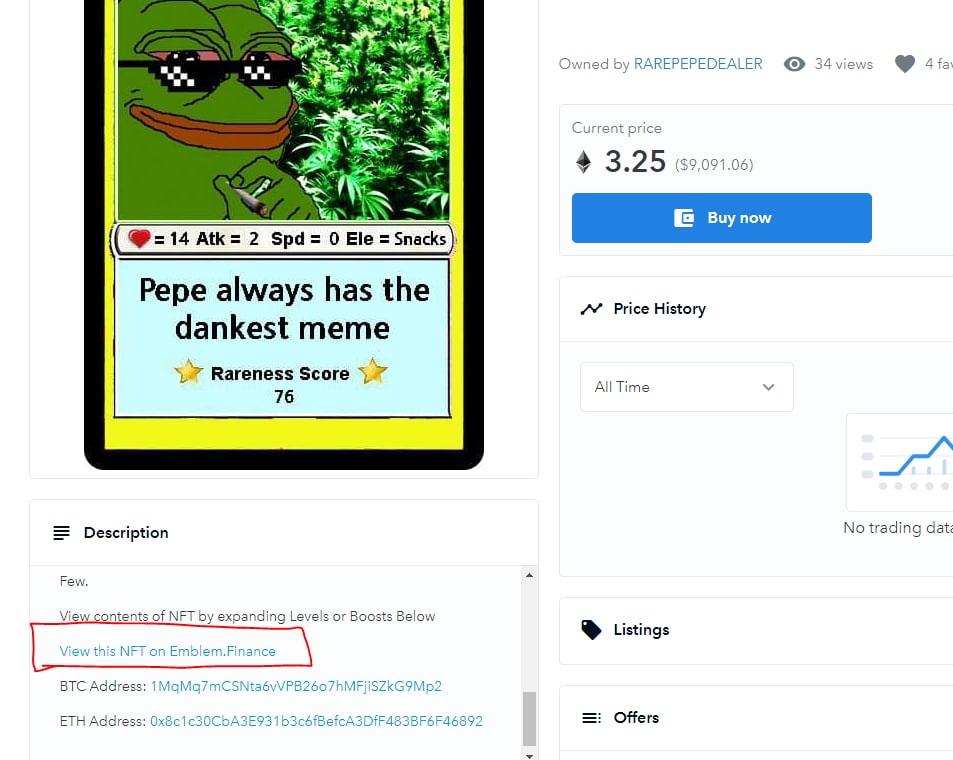Click the description scrollbar thumb
953x760 pixels.
coord(529,719)
